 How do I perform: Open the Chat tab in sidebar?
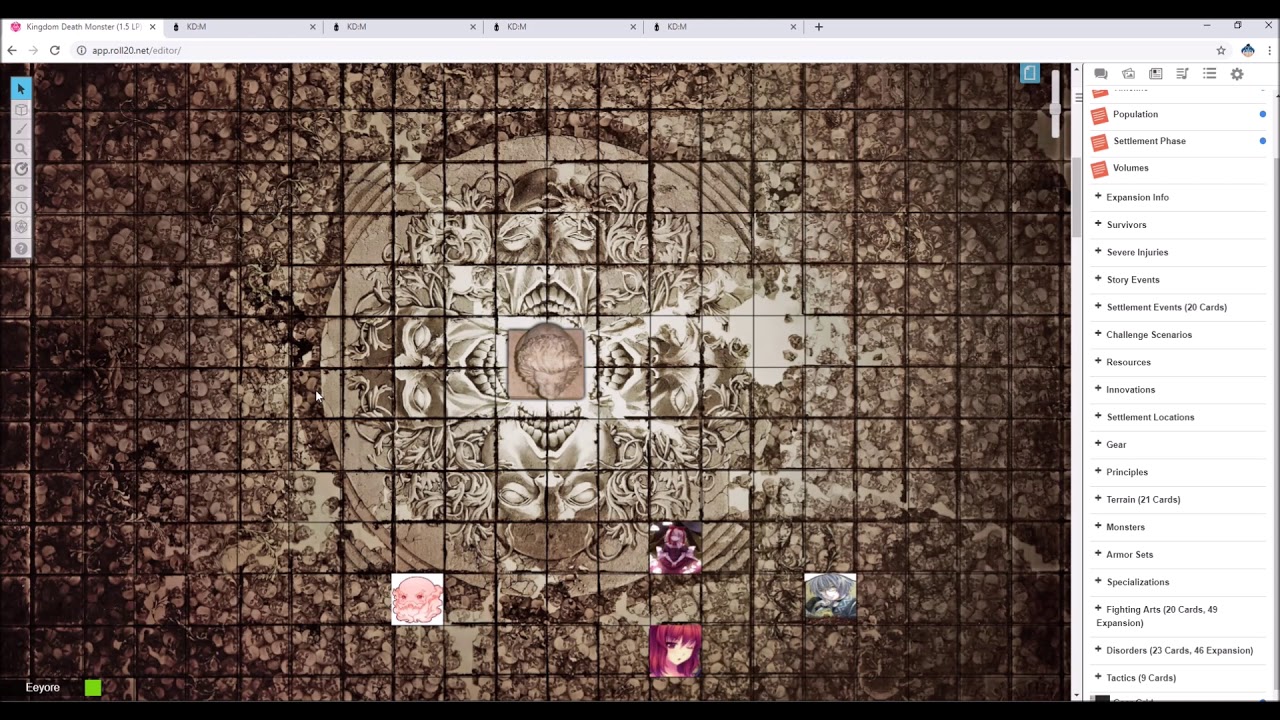point(1101,74)
